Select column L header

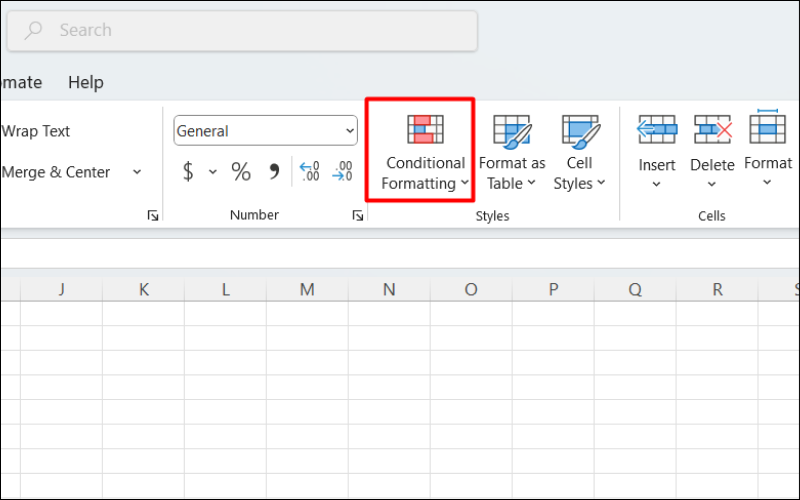coord(226,289)
